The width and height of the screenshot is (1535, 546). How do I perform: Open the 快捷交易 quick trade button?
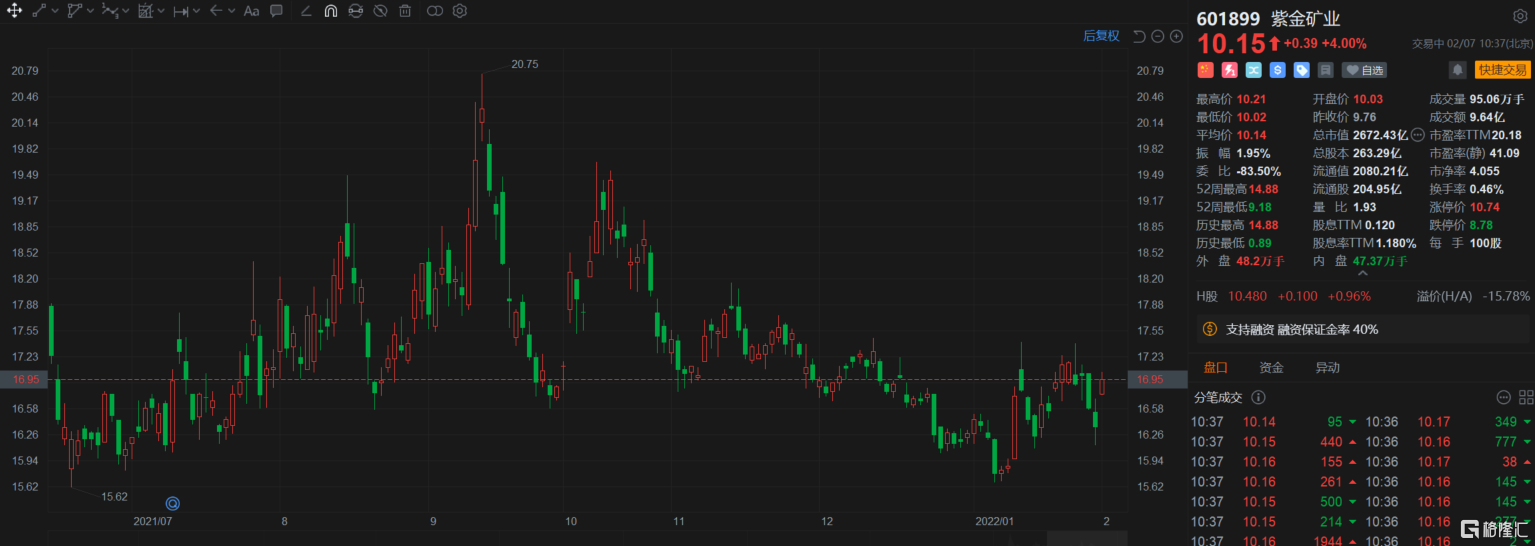1503,70
